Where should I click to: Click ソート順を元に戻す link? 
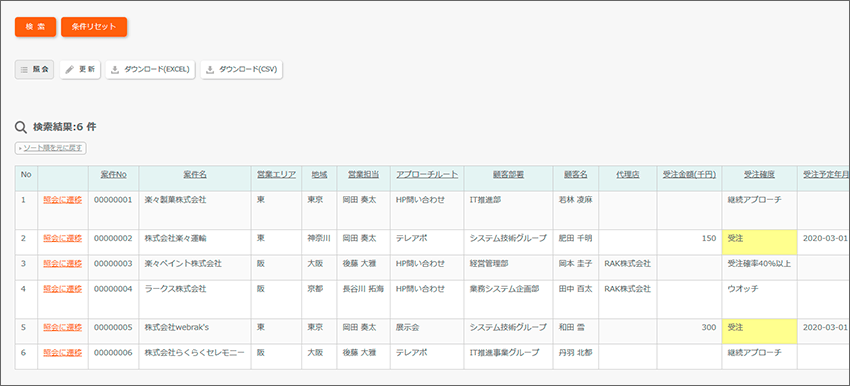(50, 148)
